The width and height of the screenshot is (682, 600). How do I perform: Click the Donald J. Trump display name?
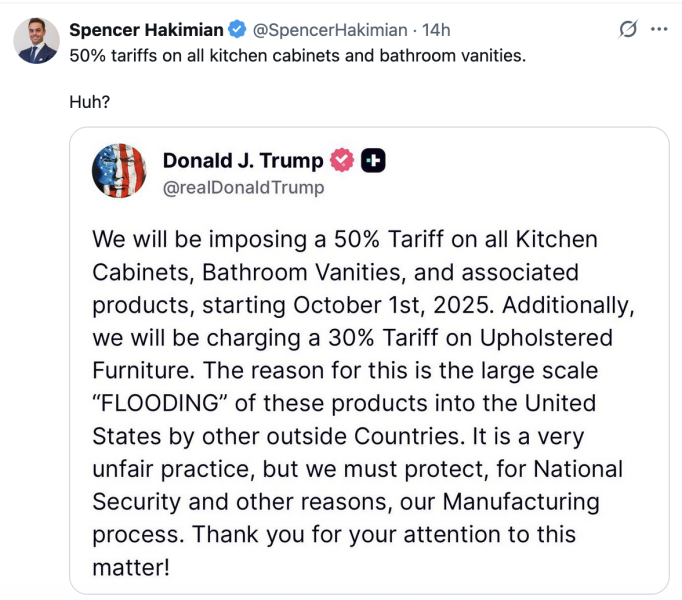(x=243, y=160)
